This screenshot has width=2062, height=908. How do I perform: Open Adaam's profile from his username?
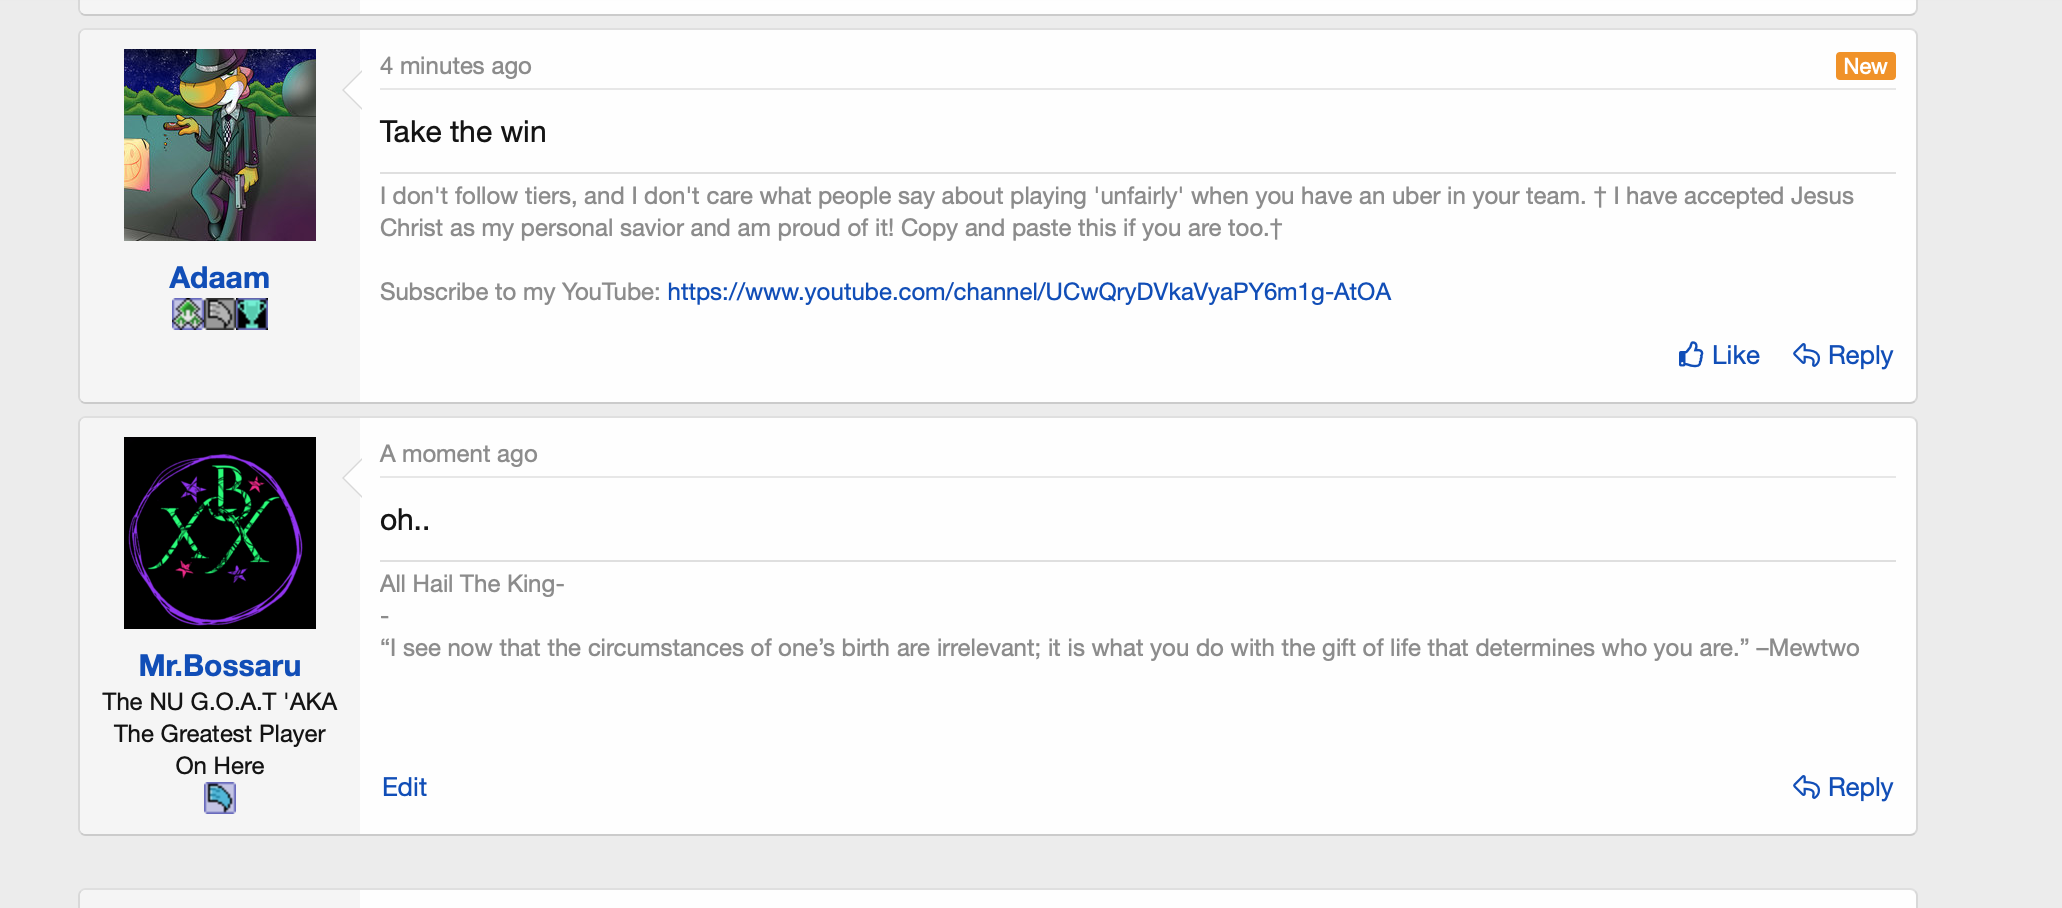pyautogui.click(x=219, y=277)
